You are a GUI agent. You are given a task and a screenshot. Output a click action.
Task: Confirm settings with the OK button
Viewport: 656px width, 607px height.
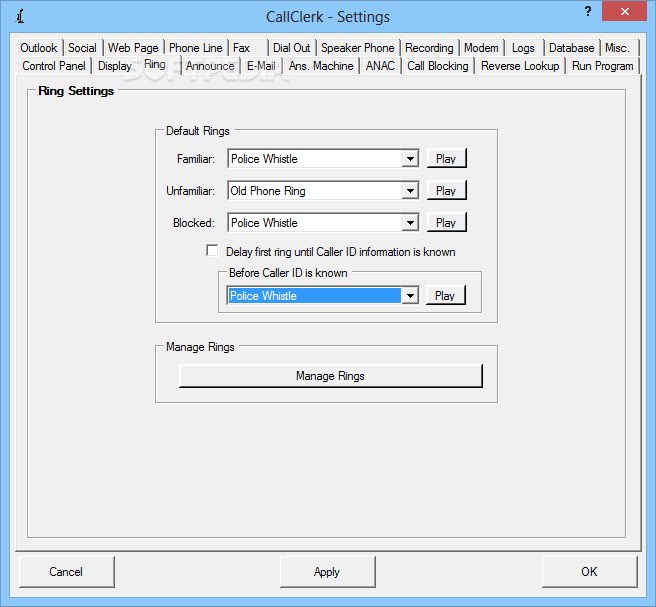[589, 571]
